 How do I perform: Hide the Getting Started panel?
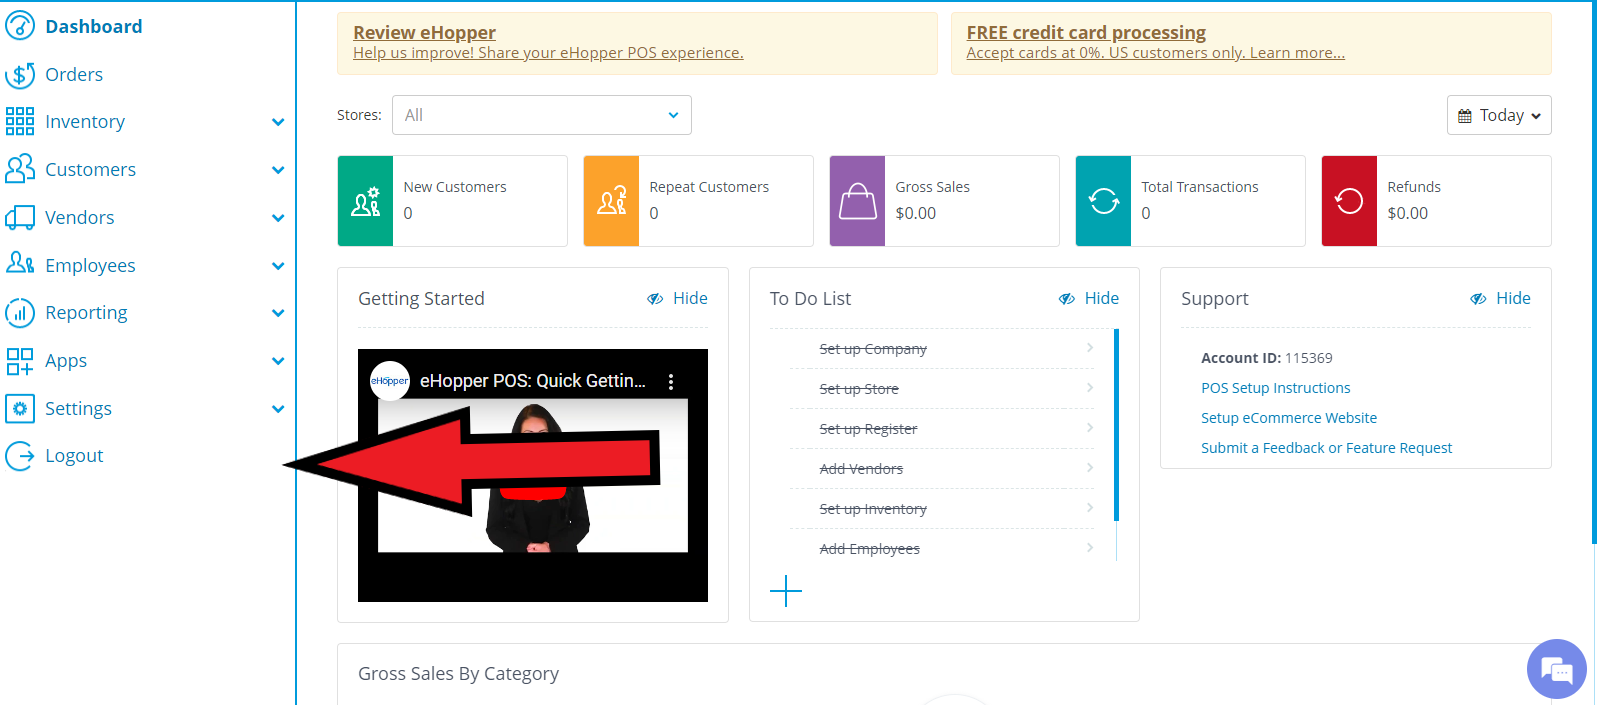tap(678, 299)
